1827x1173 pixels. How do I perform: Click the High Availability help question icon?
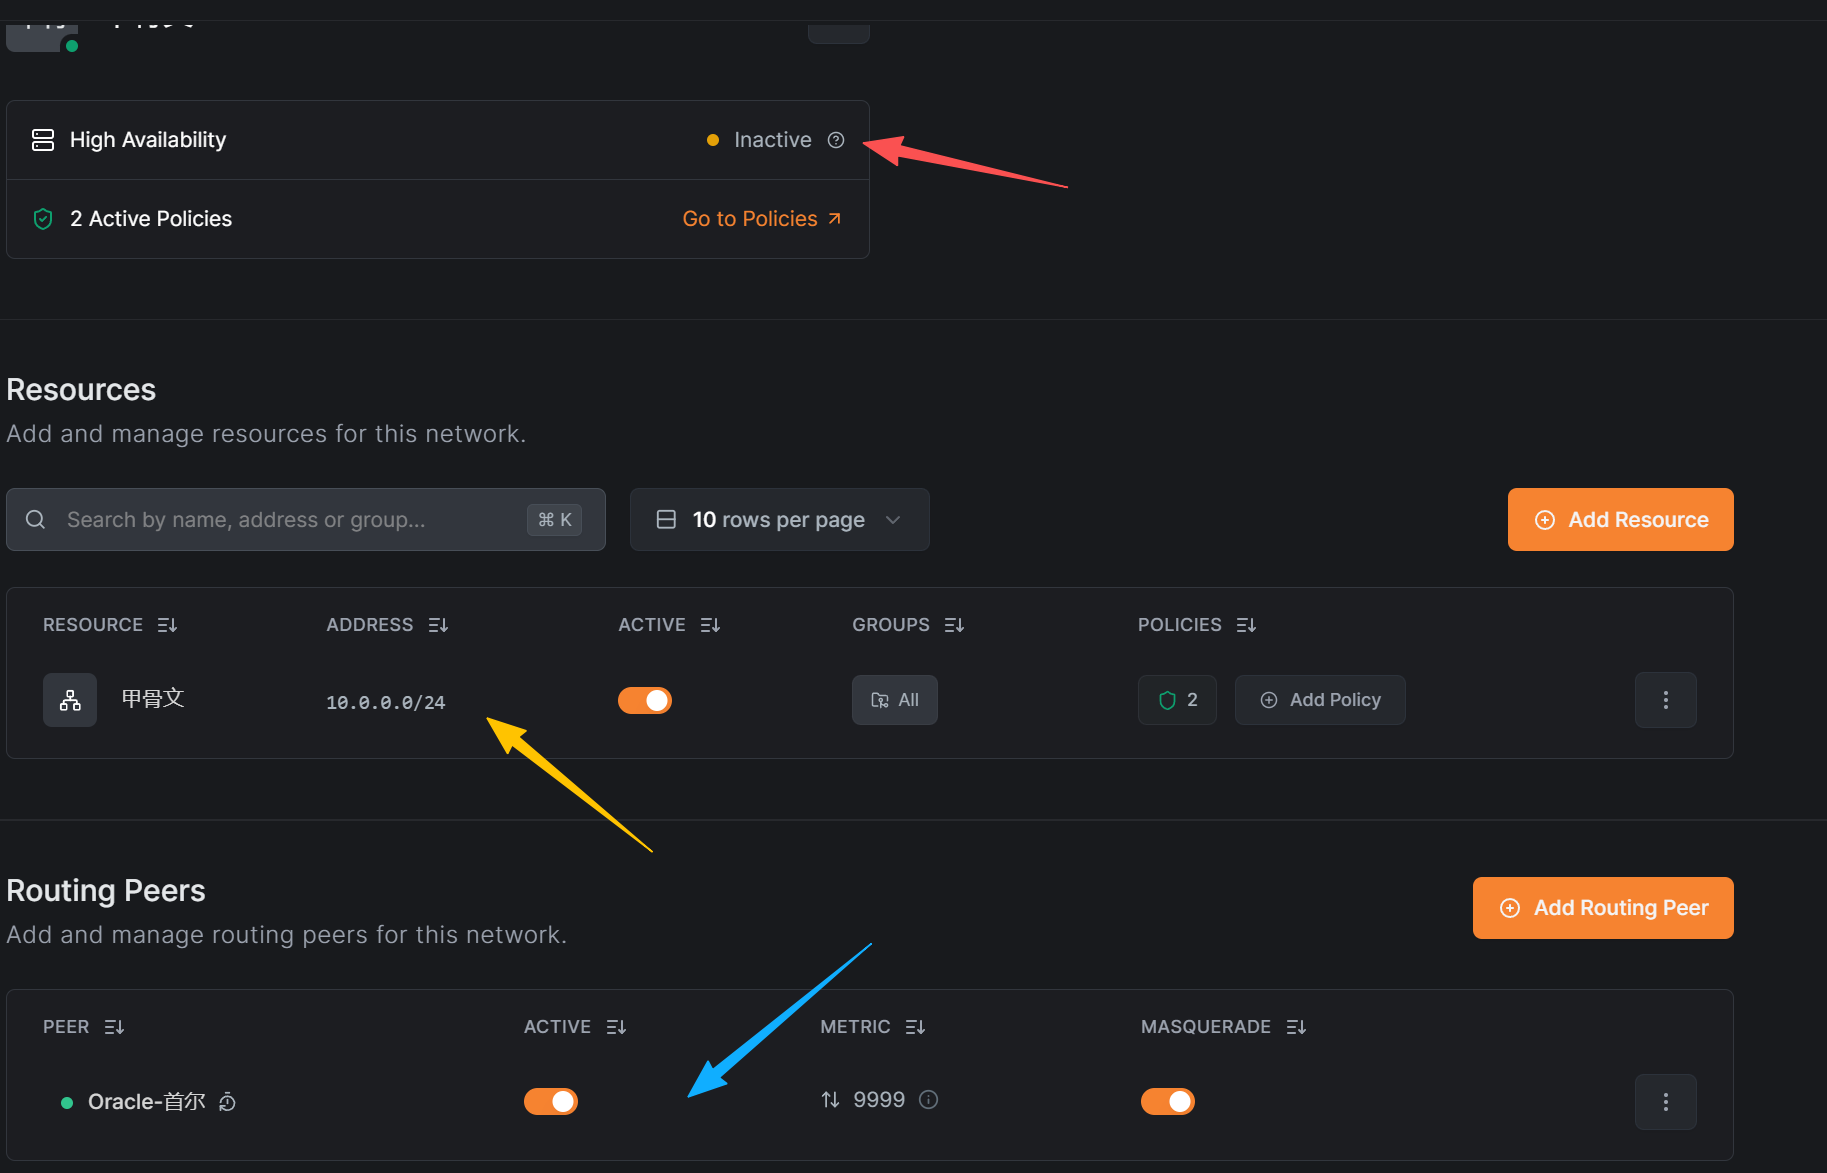pos(836,140)
